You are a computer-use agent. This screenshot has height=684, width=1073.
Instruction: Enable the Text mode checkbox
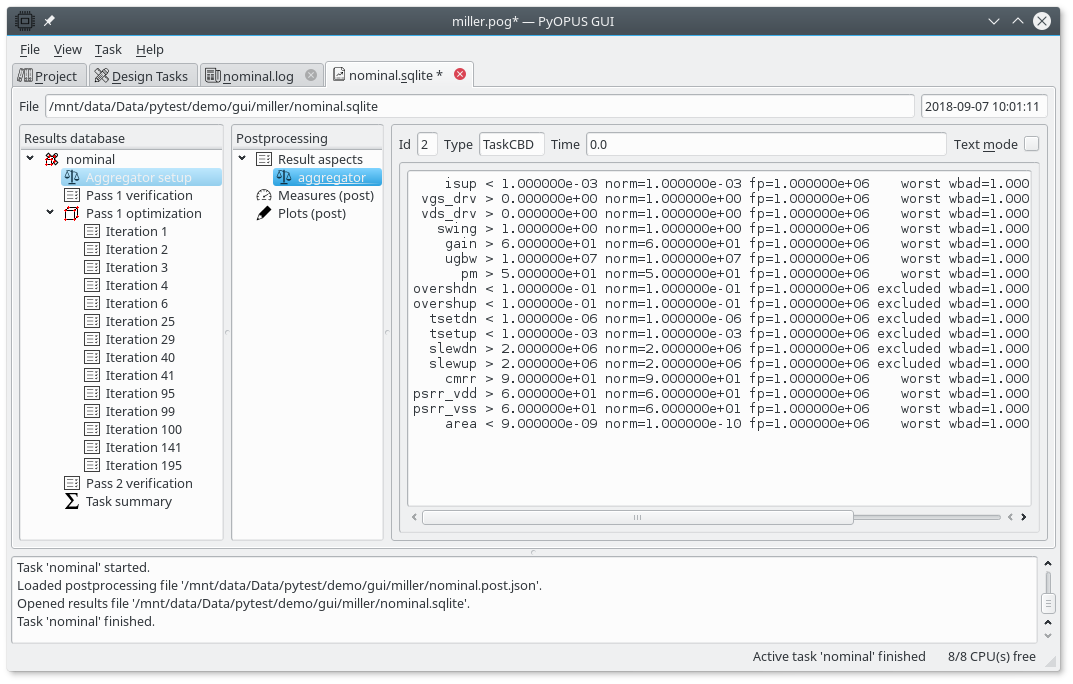point(1031,144)
